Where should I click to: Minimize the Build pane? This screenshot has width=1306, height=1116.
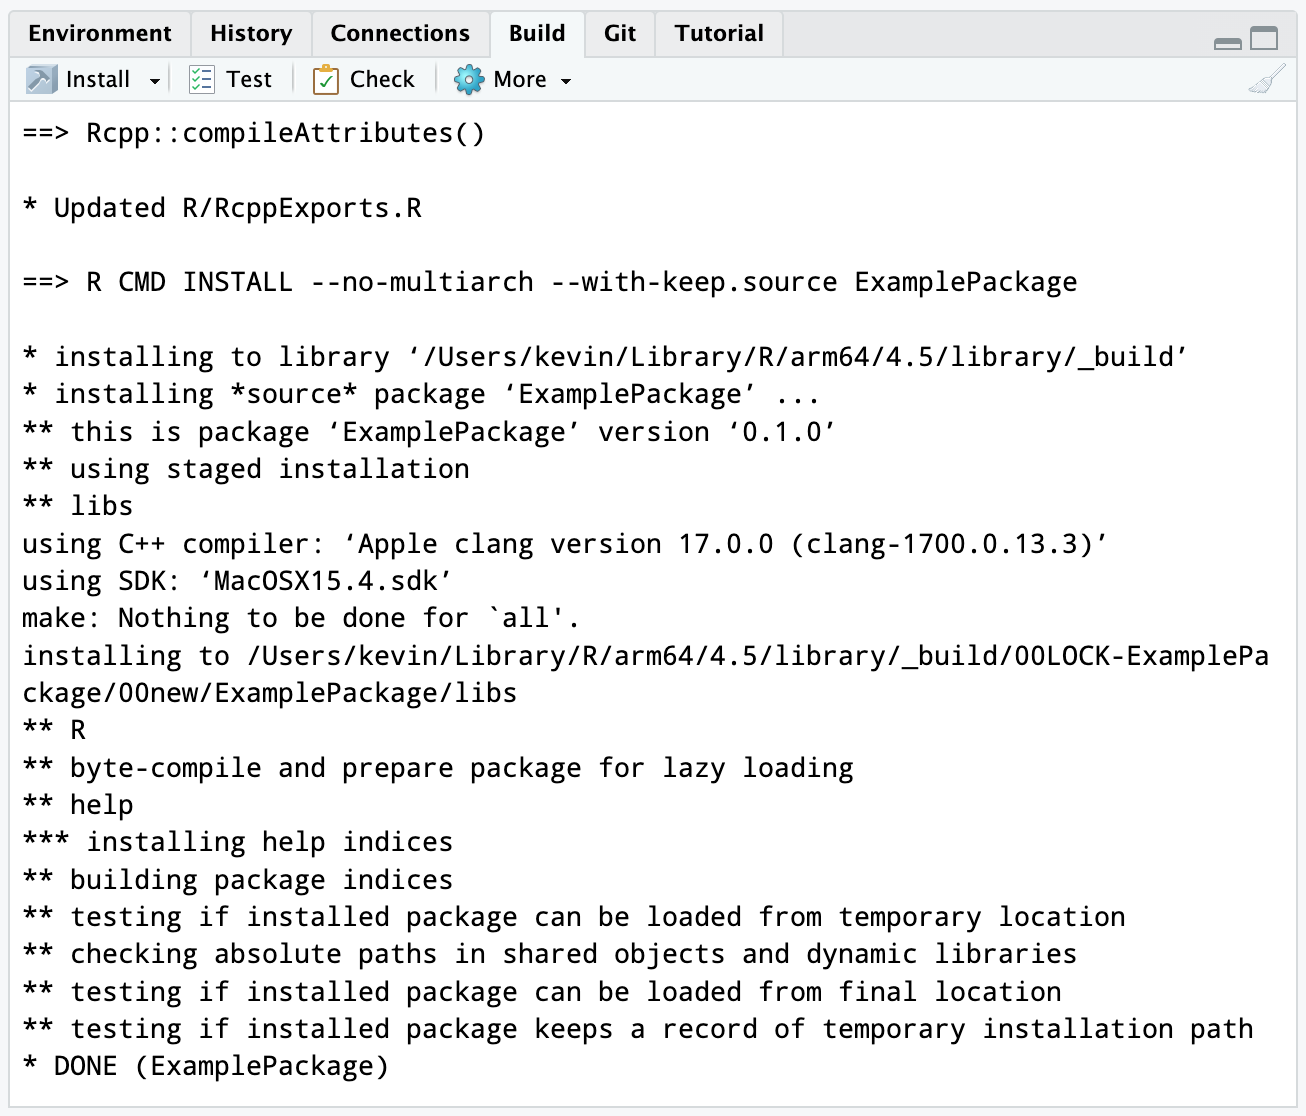[x=1227, y=43]
